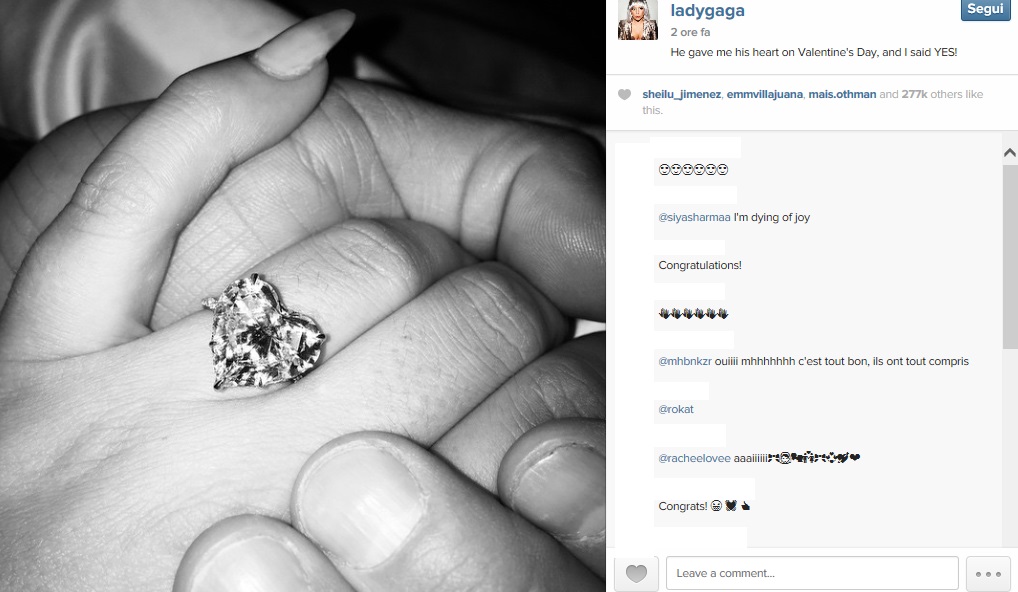Open the ladygaga username link

point(707,10)
